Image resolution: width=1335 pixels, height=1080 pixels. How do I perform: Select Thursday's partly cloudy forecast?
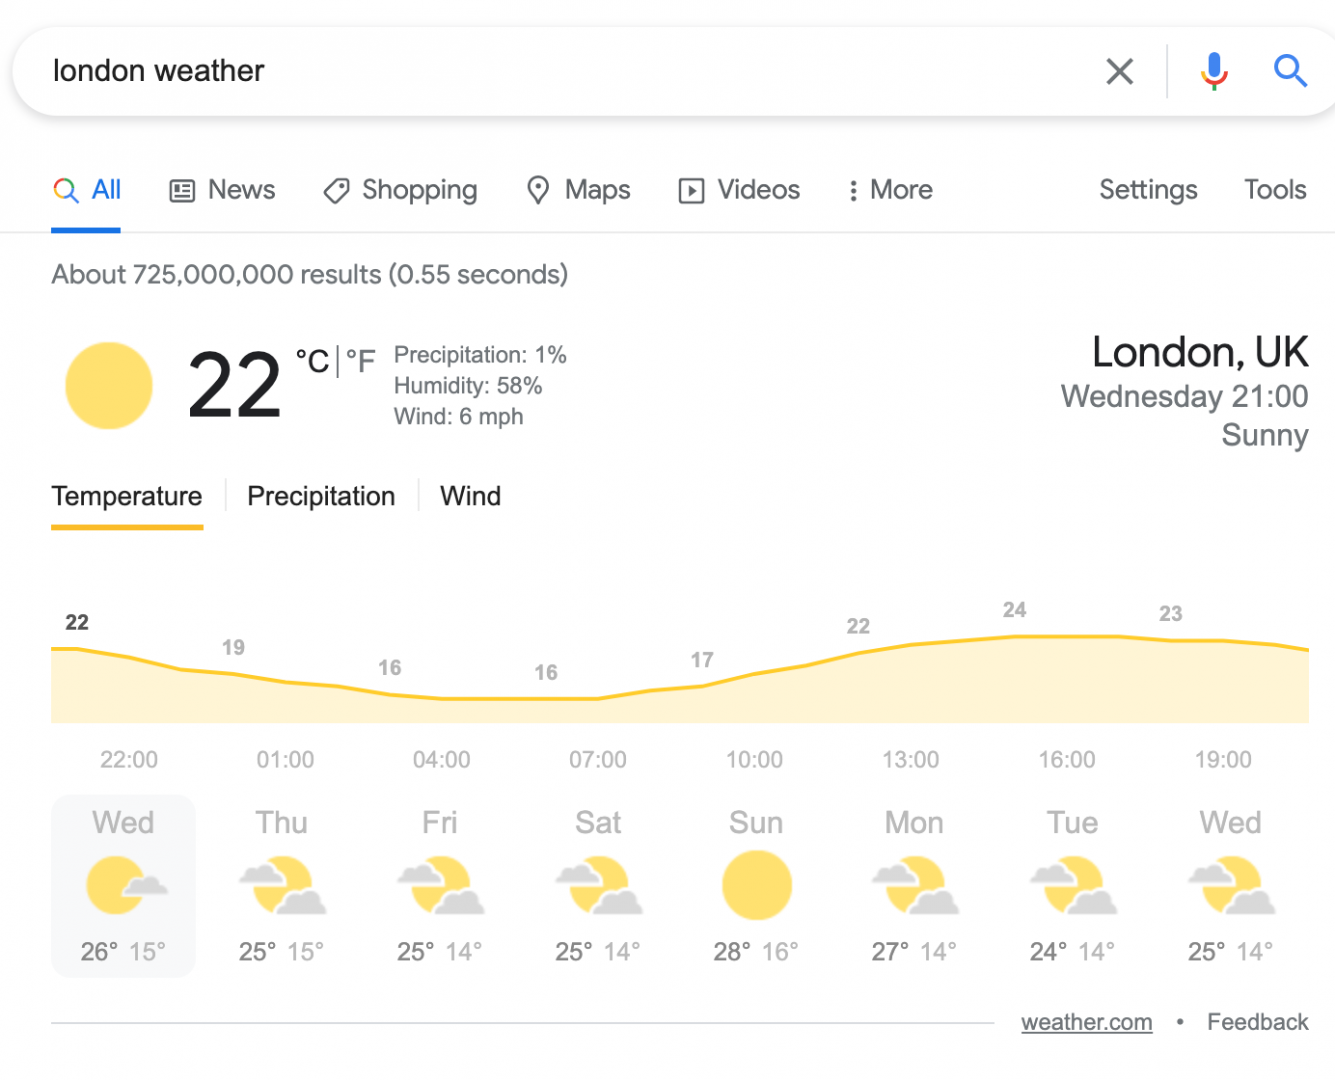[x=282, y=885]
